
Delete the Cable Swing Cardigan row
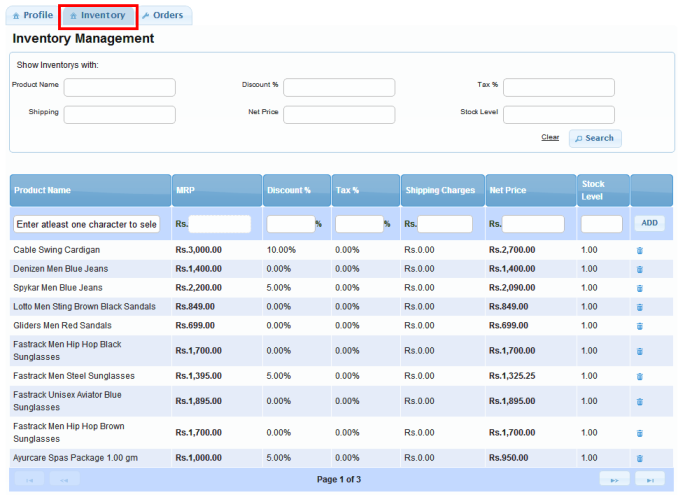point(640,250)
